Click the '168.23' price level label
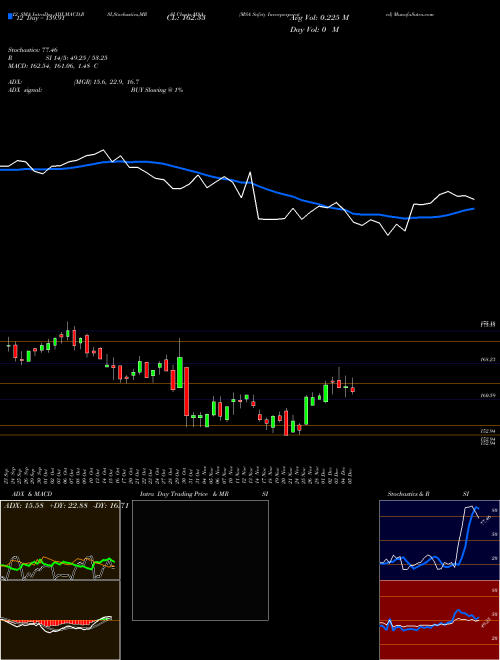500x660 pixels. coord(488,359)
